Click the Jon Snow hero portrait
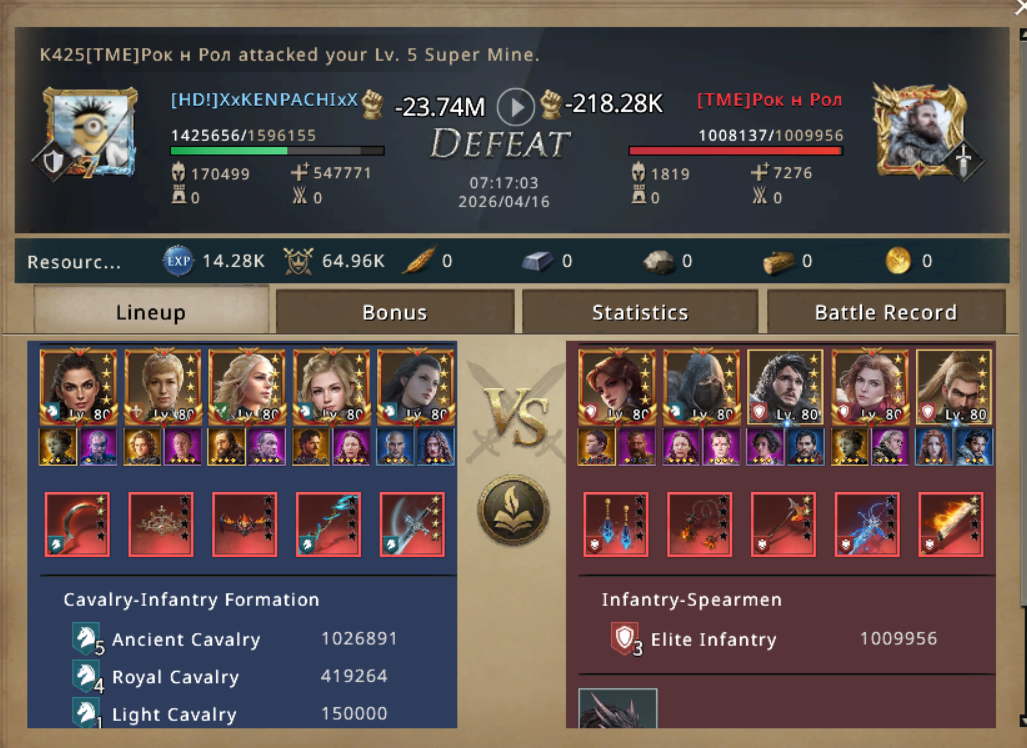This screenshot has height=748, width=1027. (785, 386)
